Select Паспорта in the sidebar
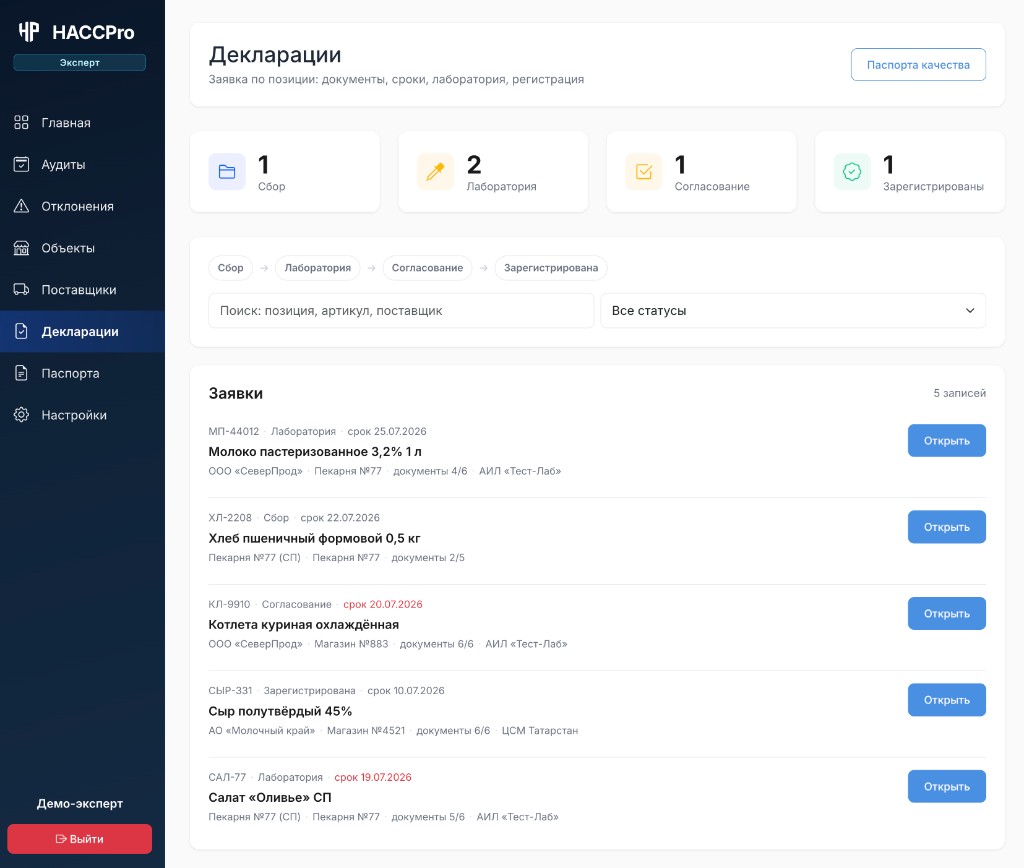This screenshot has height=868, width=1024. pos(82,373)
